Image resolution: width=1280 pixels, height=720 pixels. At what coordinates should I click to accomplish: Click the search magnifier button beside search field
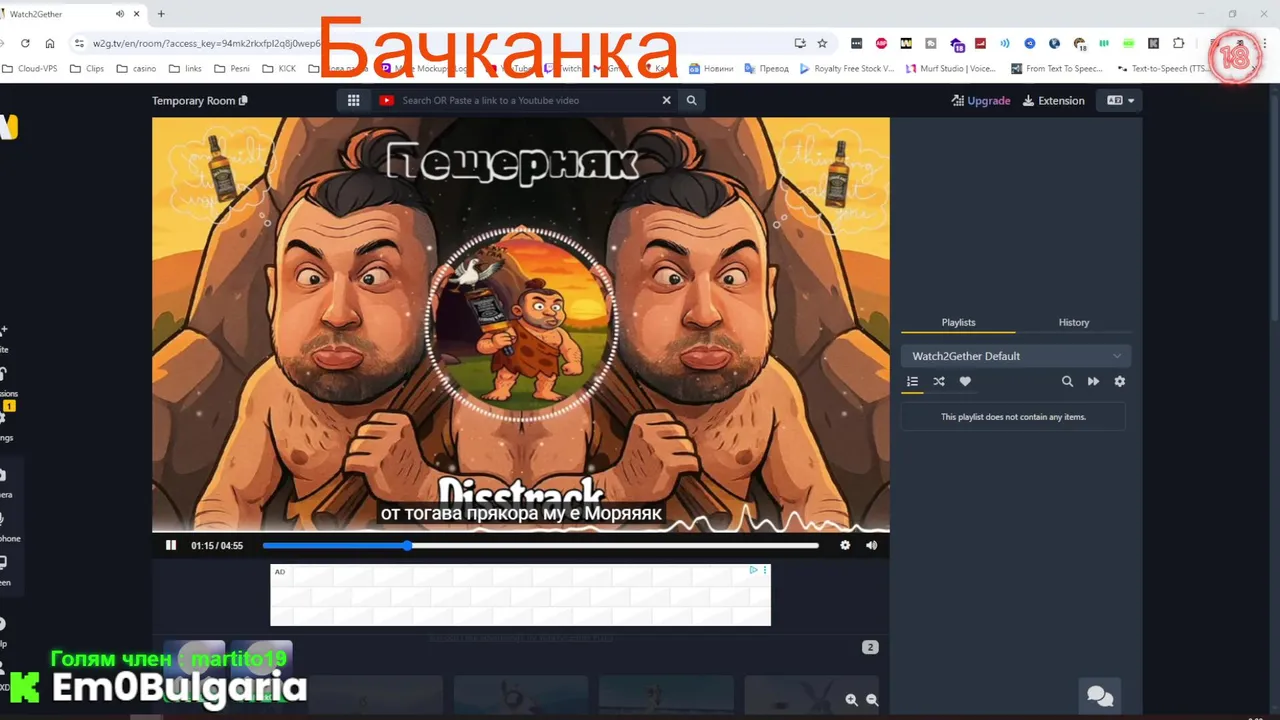(691, 100)
